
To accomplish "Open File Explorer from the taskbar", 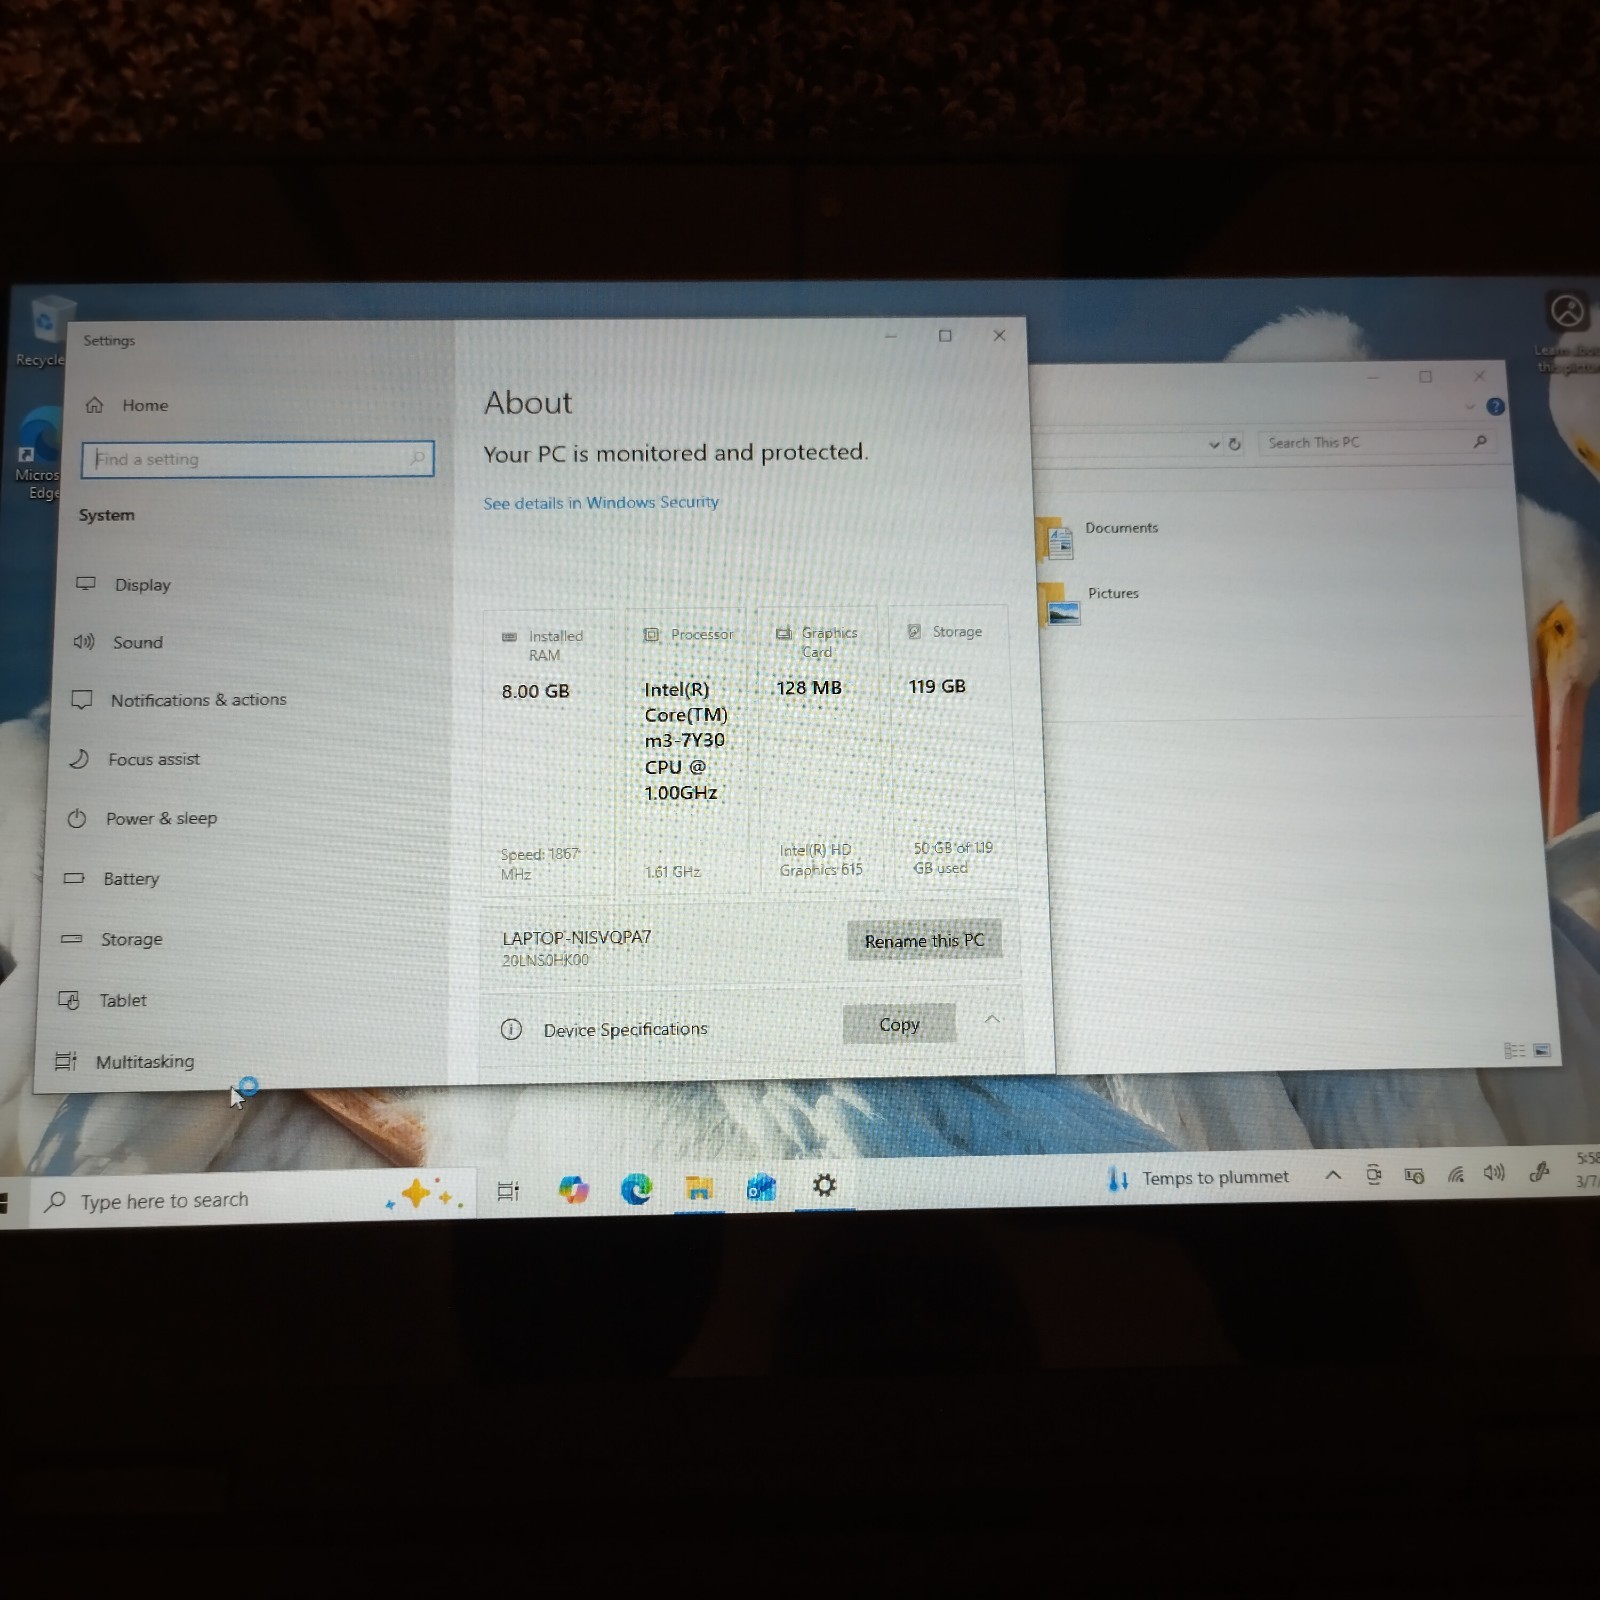I will [x=699, y=1187].
